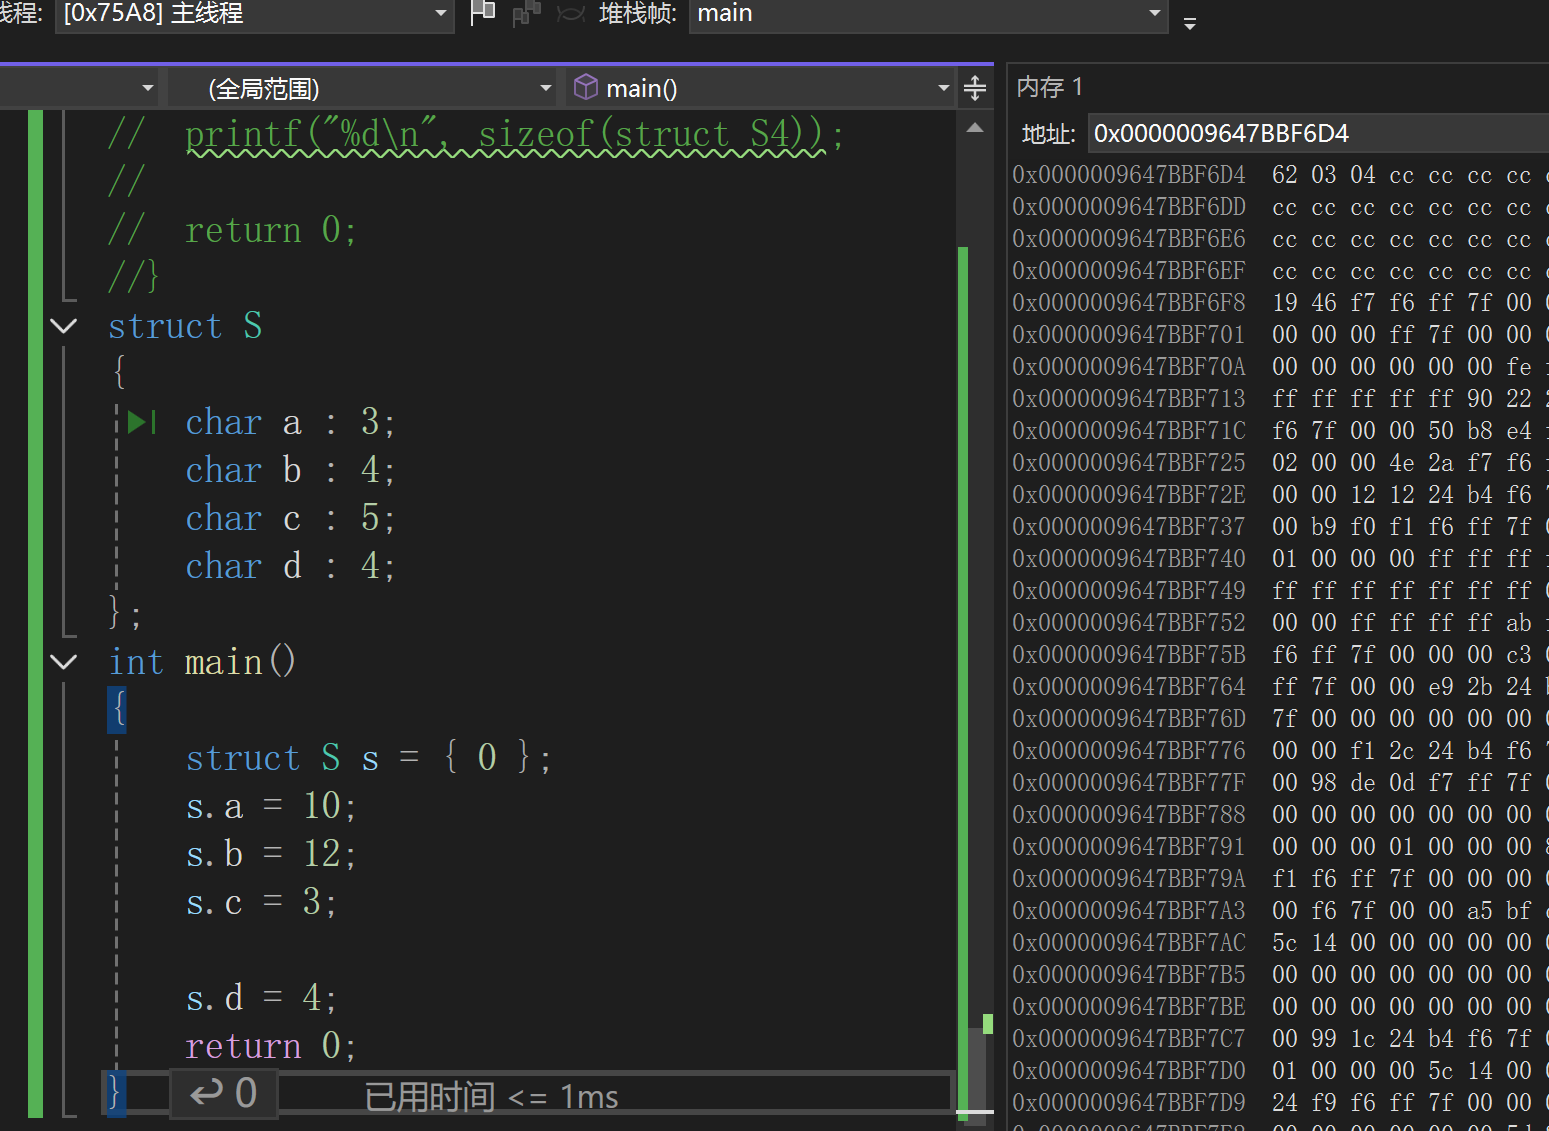
Task: Click the opening brace of main()
Action: 118,709
